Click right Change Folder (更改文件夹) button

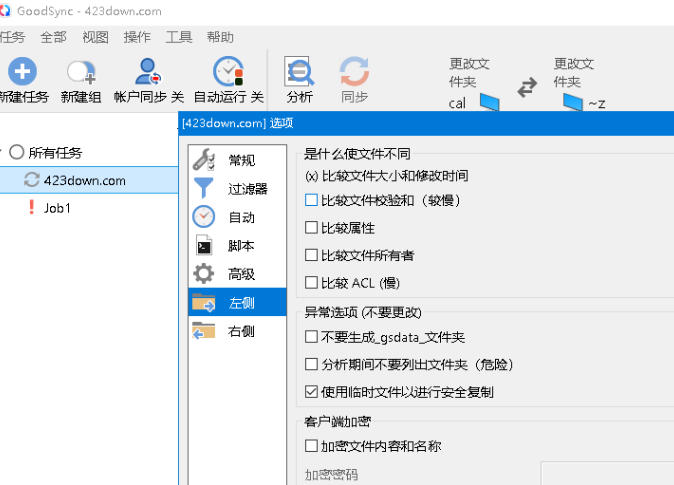[x=573, y=73]
